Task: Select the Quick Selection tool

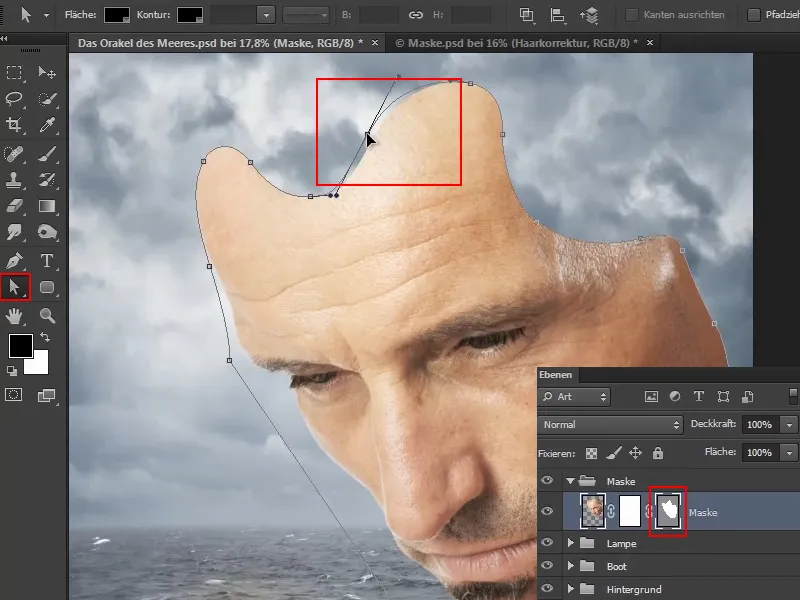Action: [47, 98]
